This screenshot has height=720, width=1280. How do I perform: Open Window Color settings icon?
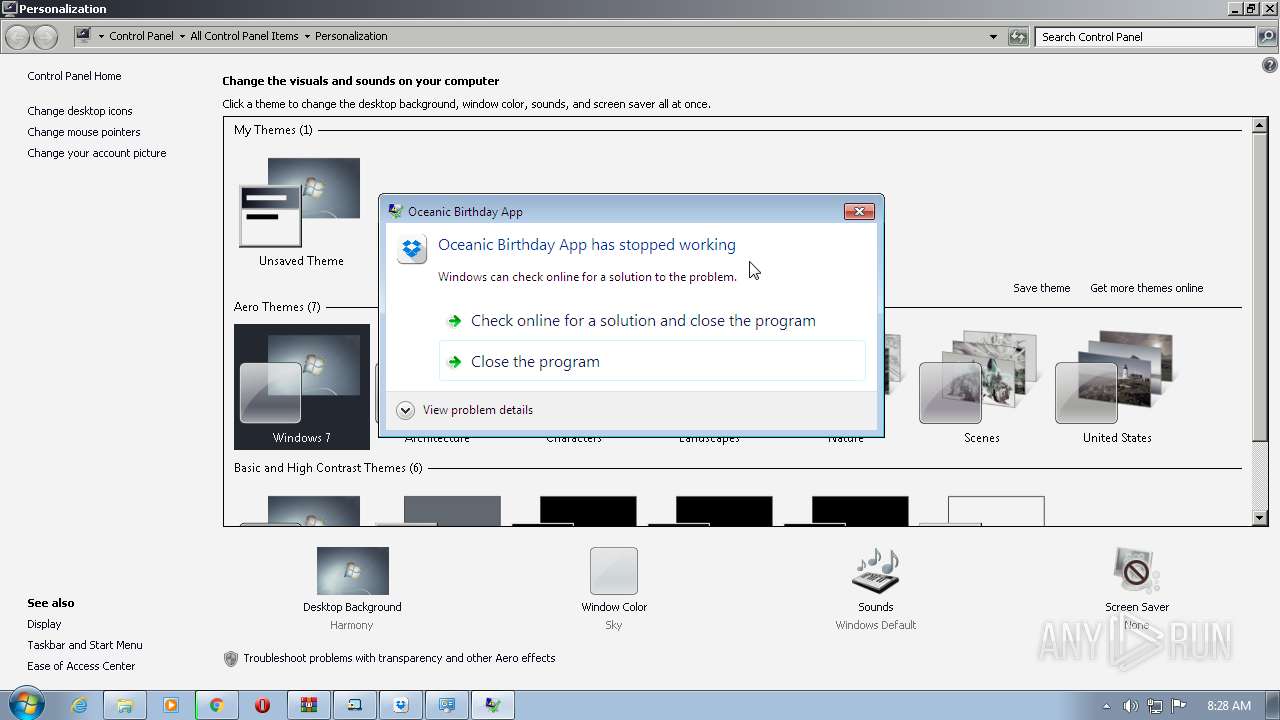click(x=614, y=571)
